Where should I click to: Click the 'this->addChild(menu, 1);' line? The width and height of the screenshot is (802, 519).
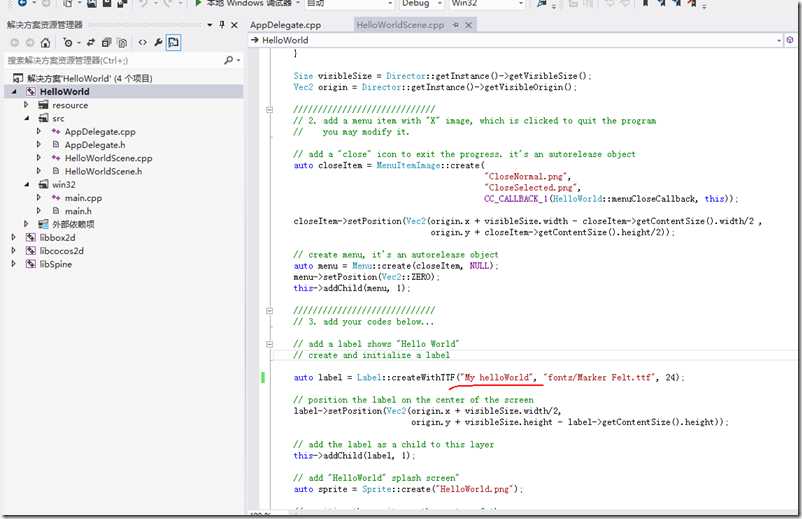(x=352, y=288)
